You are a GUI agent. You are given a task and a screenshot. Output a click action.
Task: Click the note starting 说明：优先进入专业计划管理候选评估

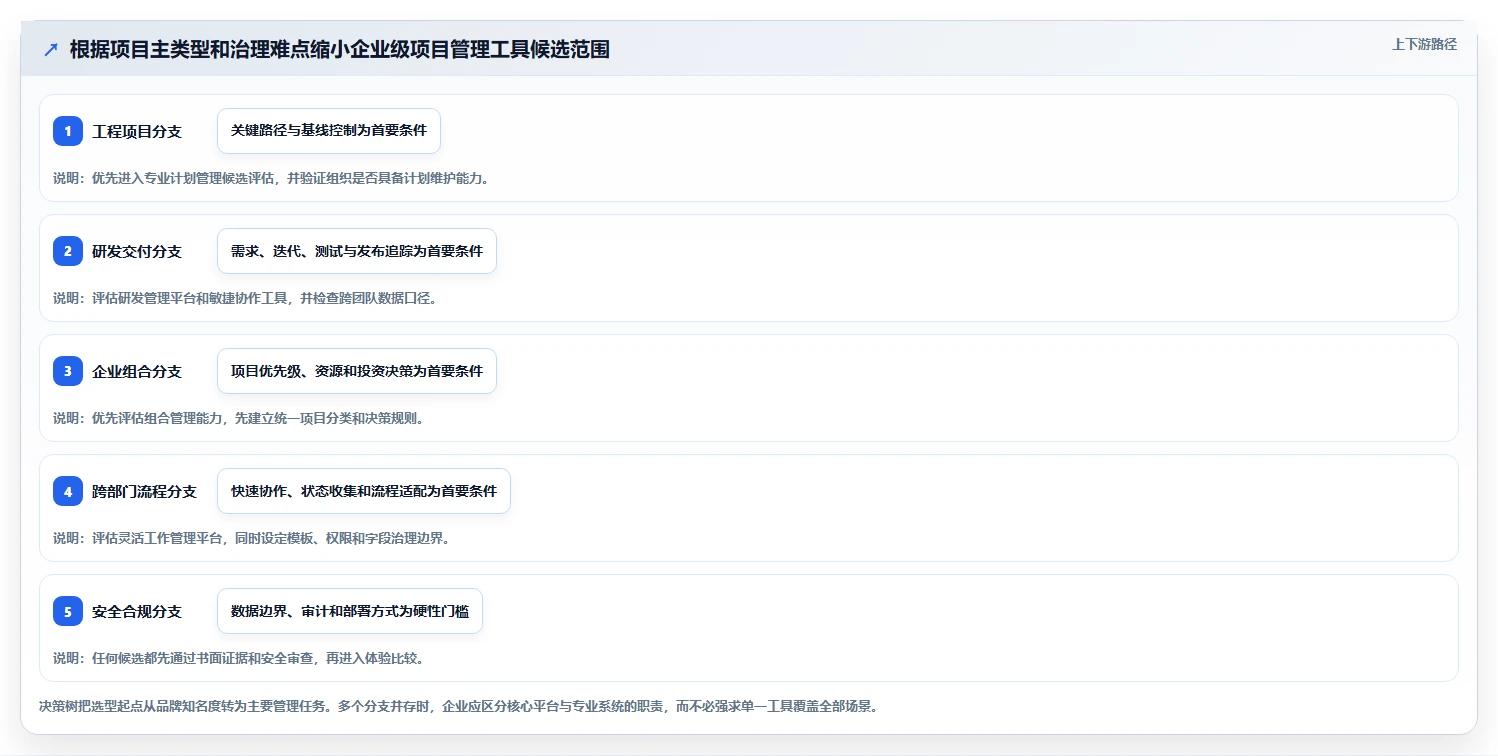pyautogui.click(x=271, y=178)
